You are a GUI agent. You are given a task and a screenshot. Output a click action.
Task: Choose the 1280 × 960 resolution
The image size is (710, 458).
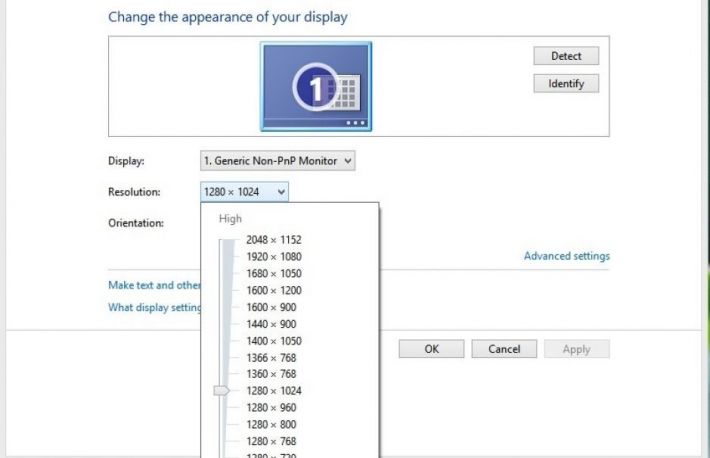pos(270,408)
